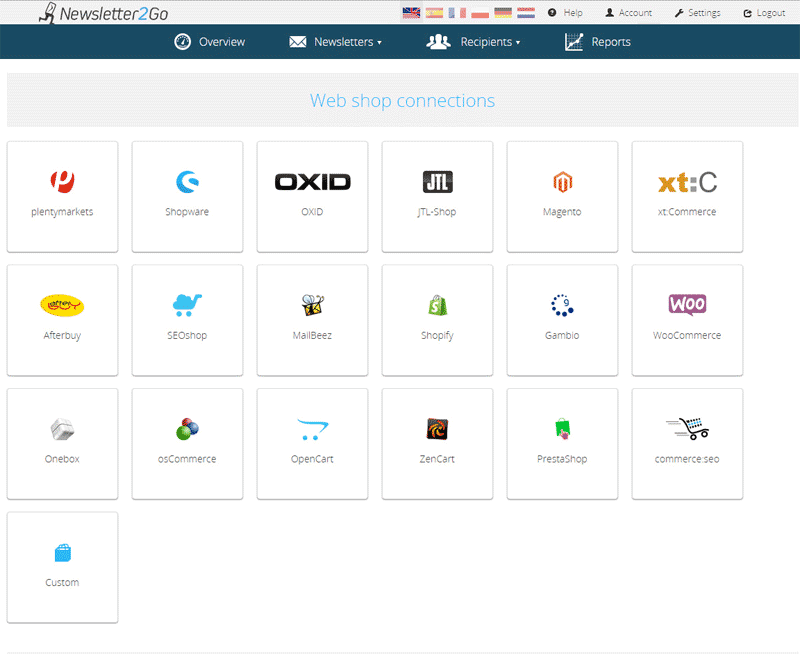Viewport: 800px width, 654px height.
Task: Open the Help link
Action: (x=565, y=13)
